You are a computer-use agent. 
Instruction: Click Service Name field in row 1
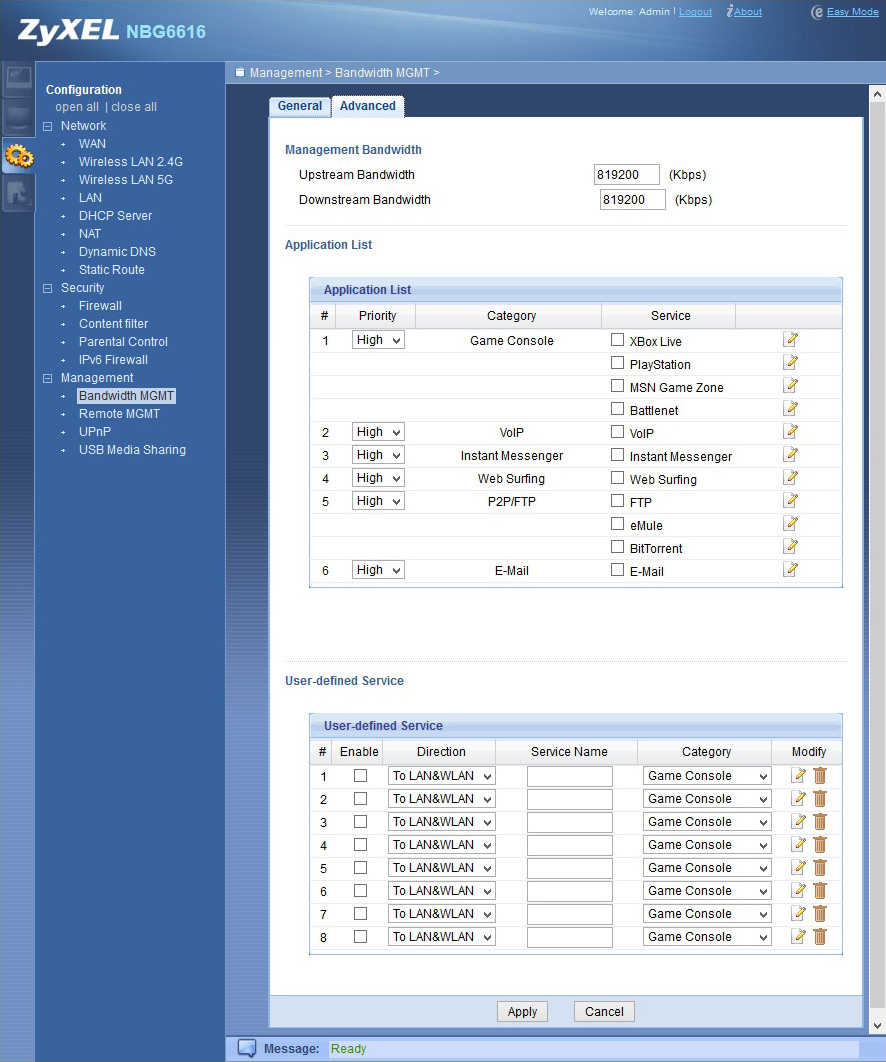pos(570,776)
